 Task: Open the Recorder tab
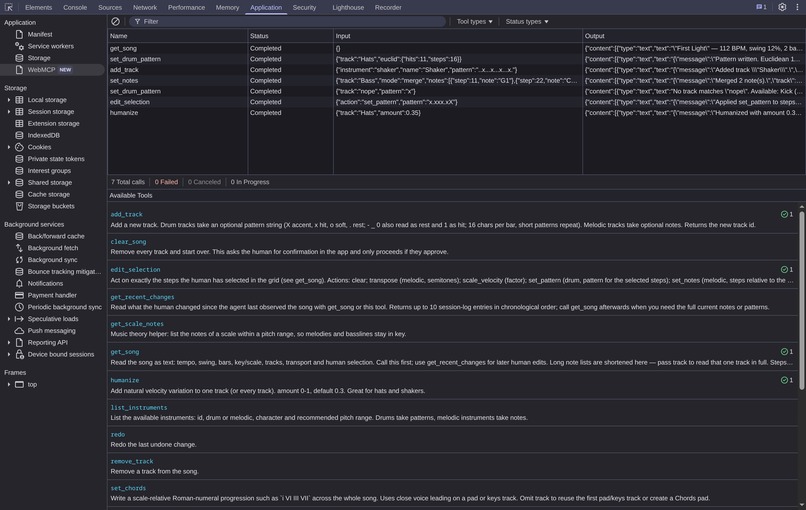(388, 7)
